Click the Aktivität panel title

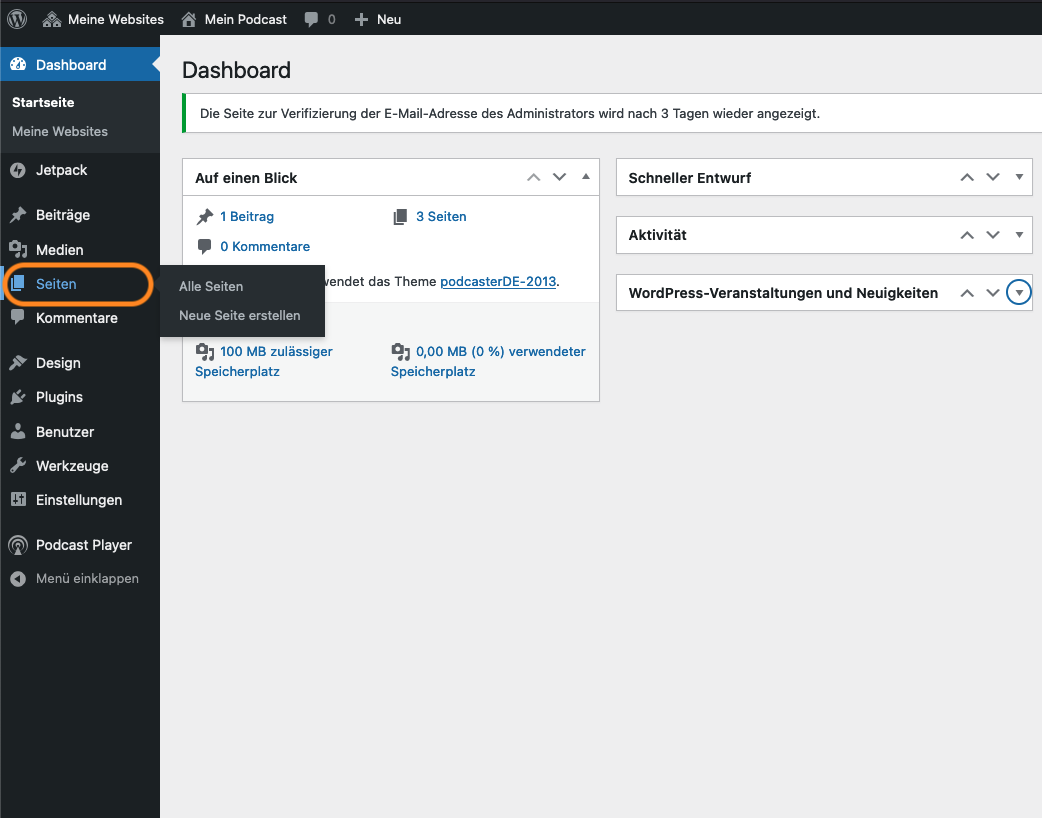click(657, 235)
